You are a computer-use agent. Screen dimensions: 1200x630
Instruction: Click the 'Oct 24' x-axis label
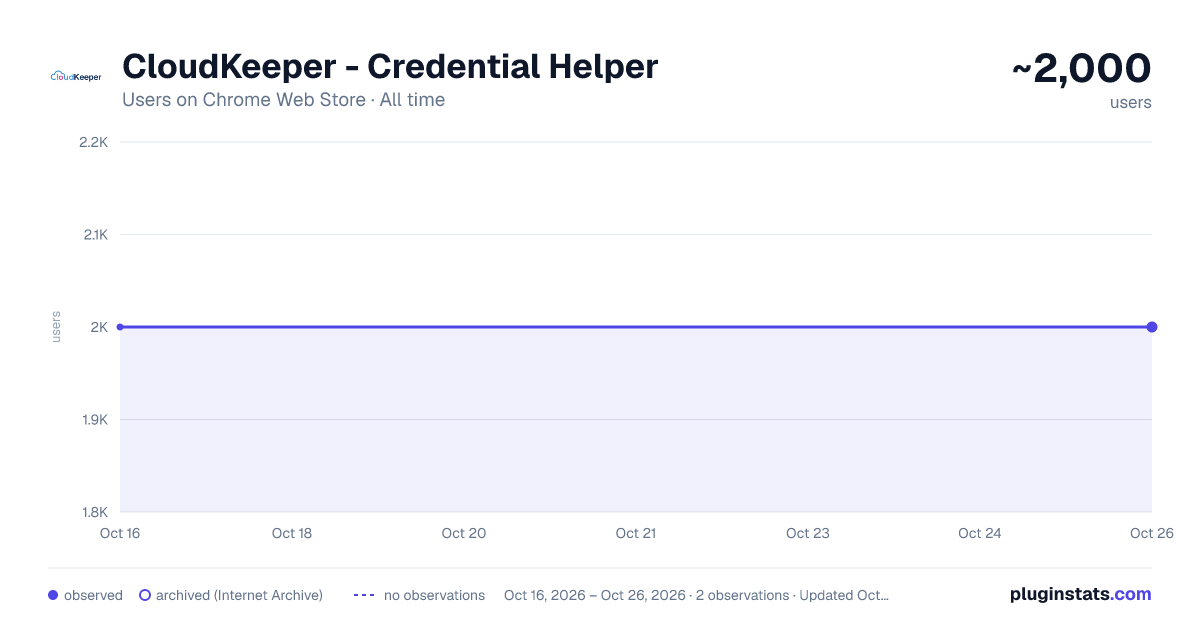(980, 533)
